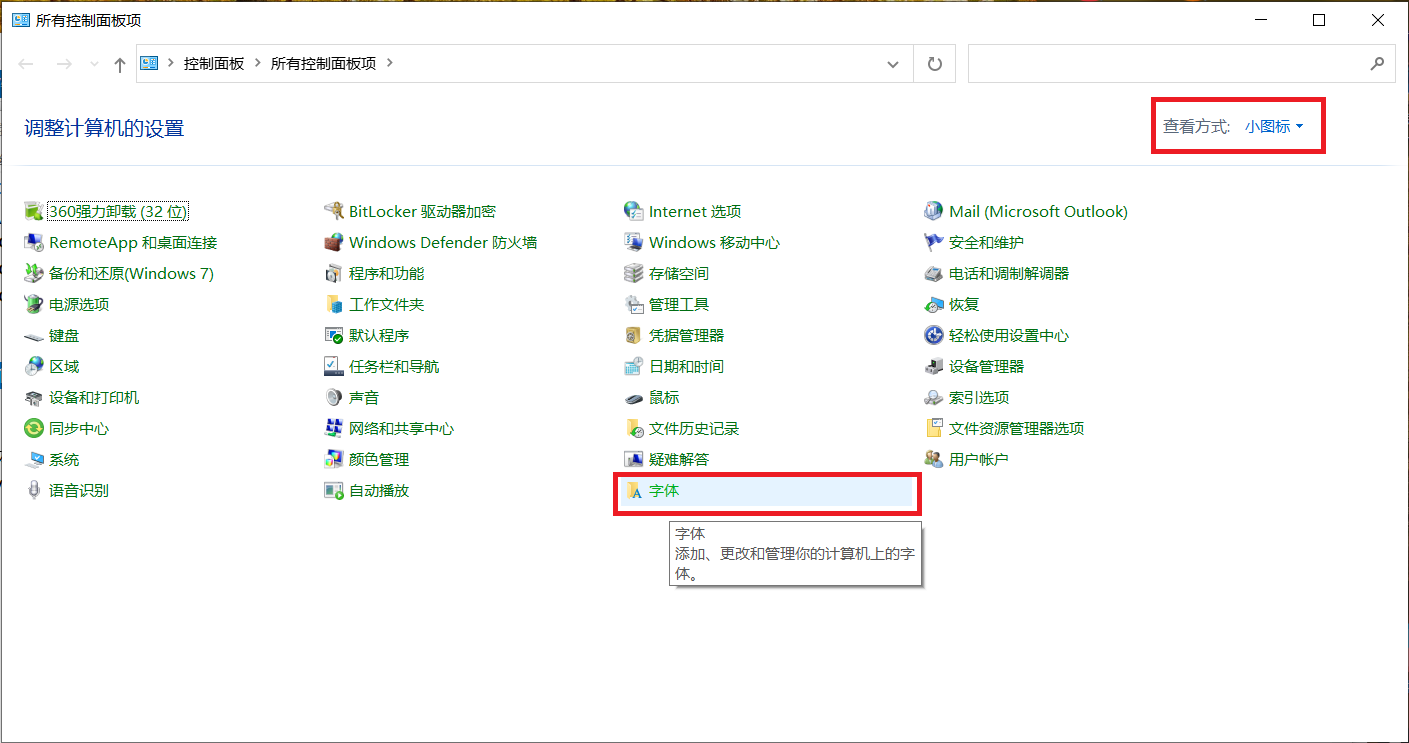Open the recent locations dropdown beside forward arrow
Viewport: 1409px width, 743px height.
pos(95,64)
